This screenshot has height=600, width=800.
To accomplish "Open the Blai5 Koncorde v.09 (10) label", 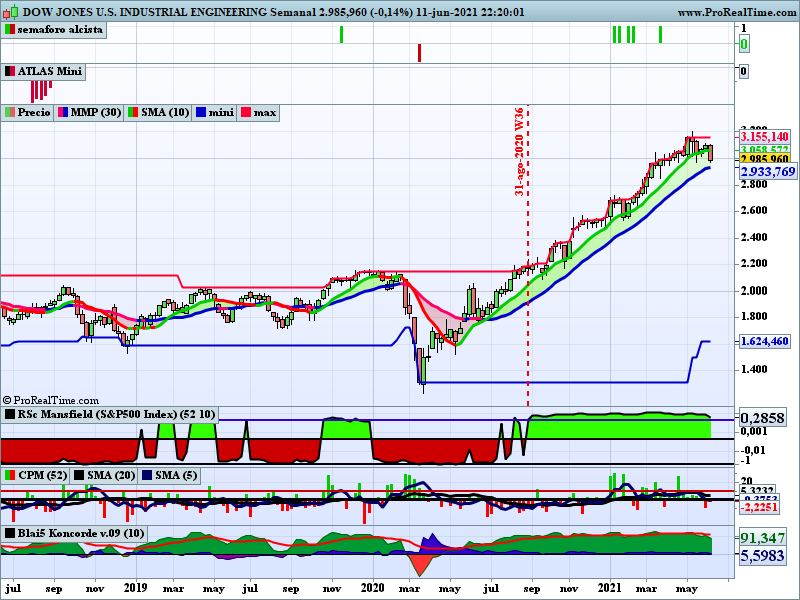I will click(x=81, y=534).
